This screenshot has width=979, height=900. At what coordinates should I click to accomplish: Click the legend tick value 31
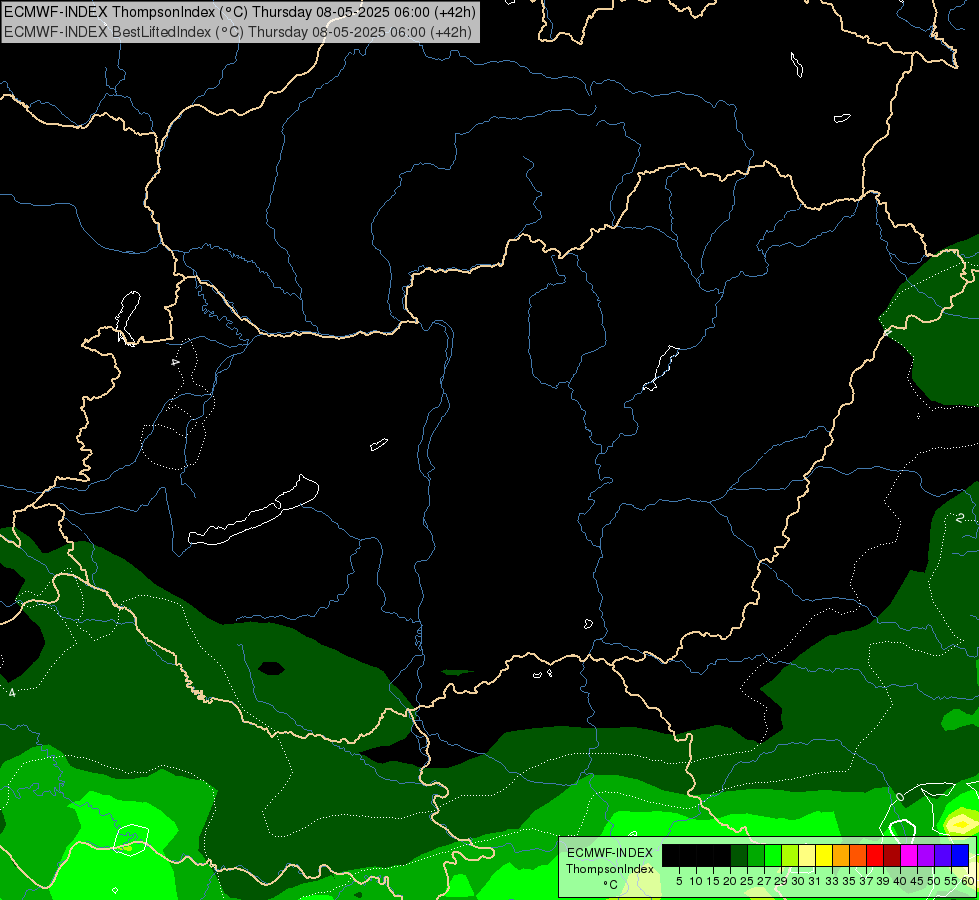click(815, 881)
